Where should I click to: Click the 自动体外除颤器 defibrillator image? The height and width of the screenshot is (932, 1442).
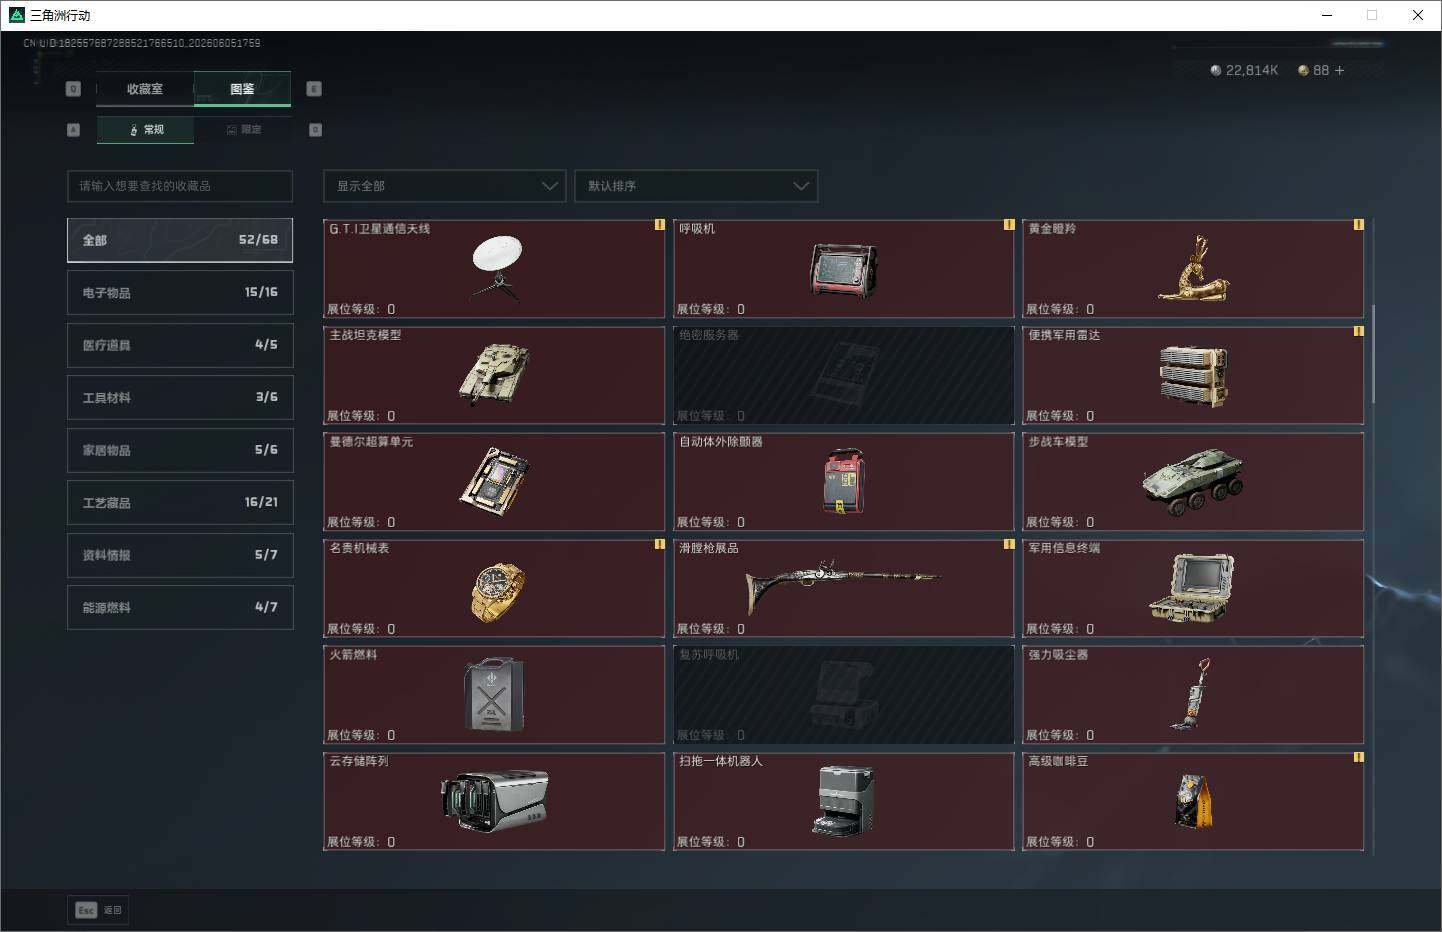tap(844, 481)
